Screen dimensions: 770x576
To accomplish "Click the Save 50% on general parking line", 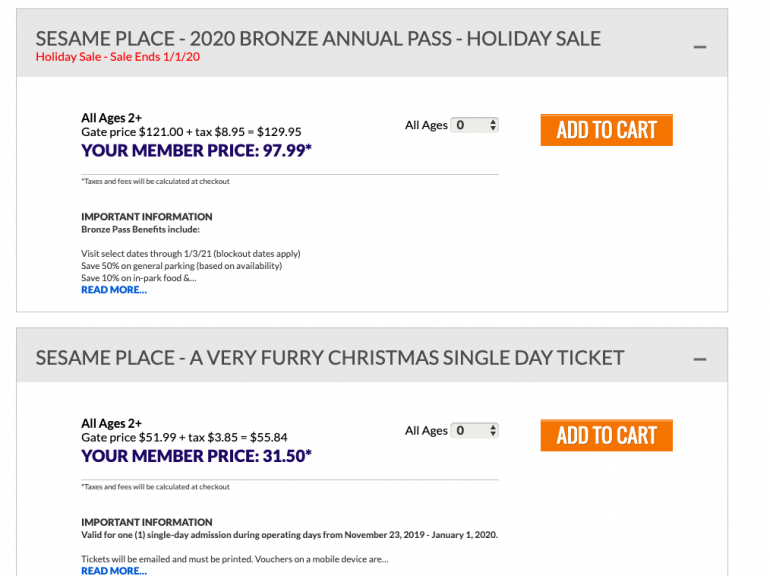I will [x=181, y=266].
